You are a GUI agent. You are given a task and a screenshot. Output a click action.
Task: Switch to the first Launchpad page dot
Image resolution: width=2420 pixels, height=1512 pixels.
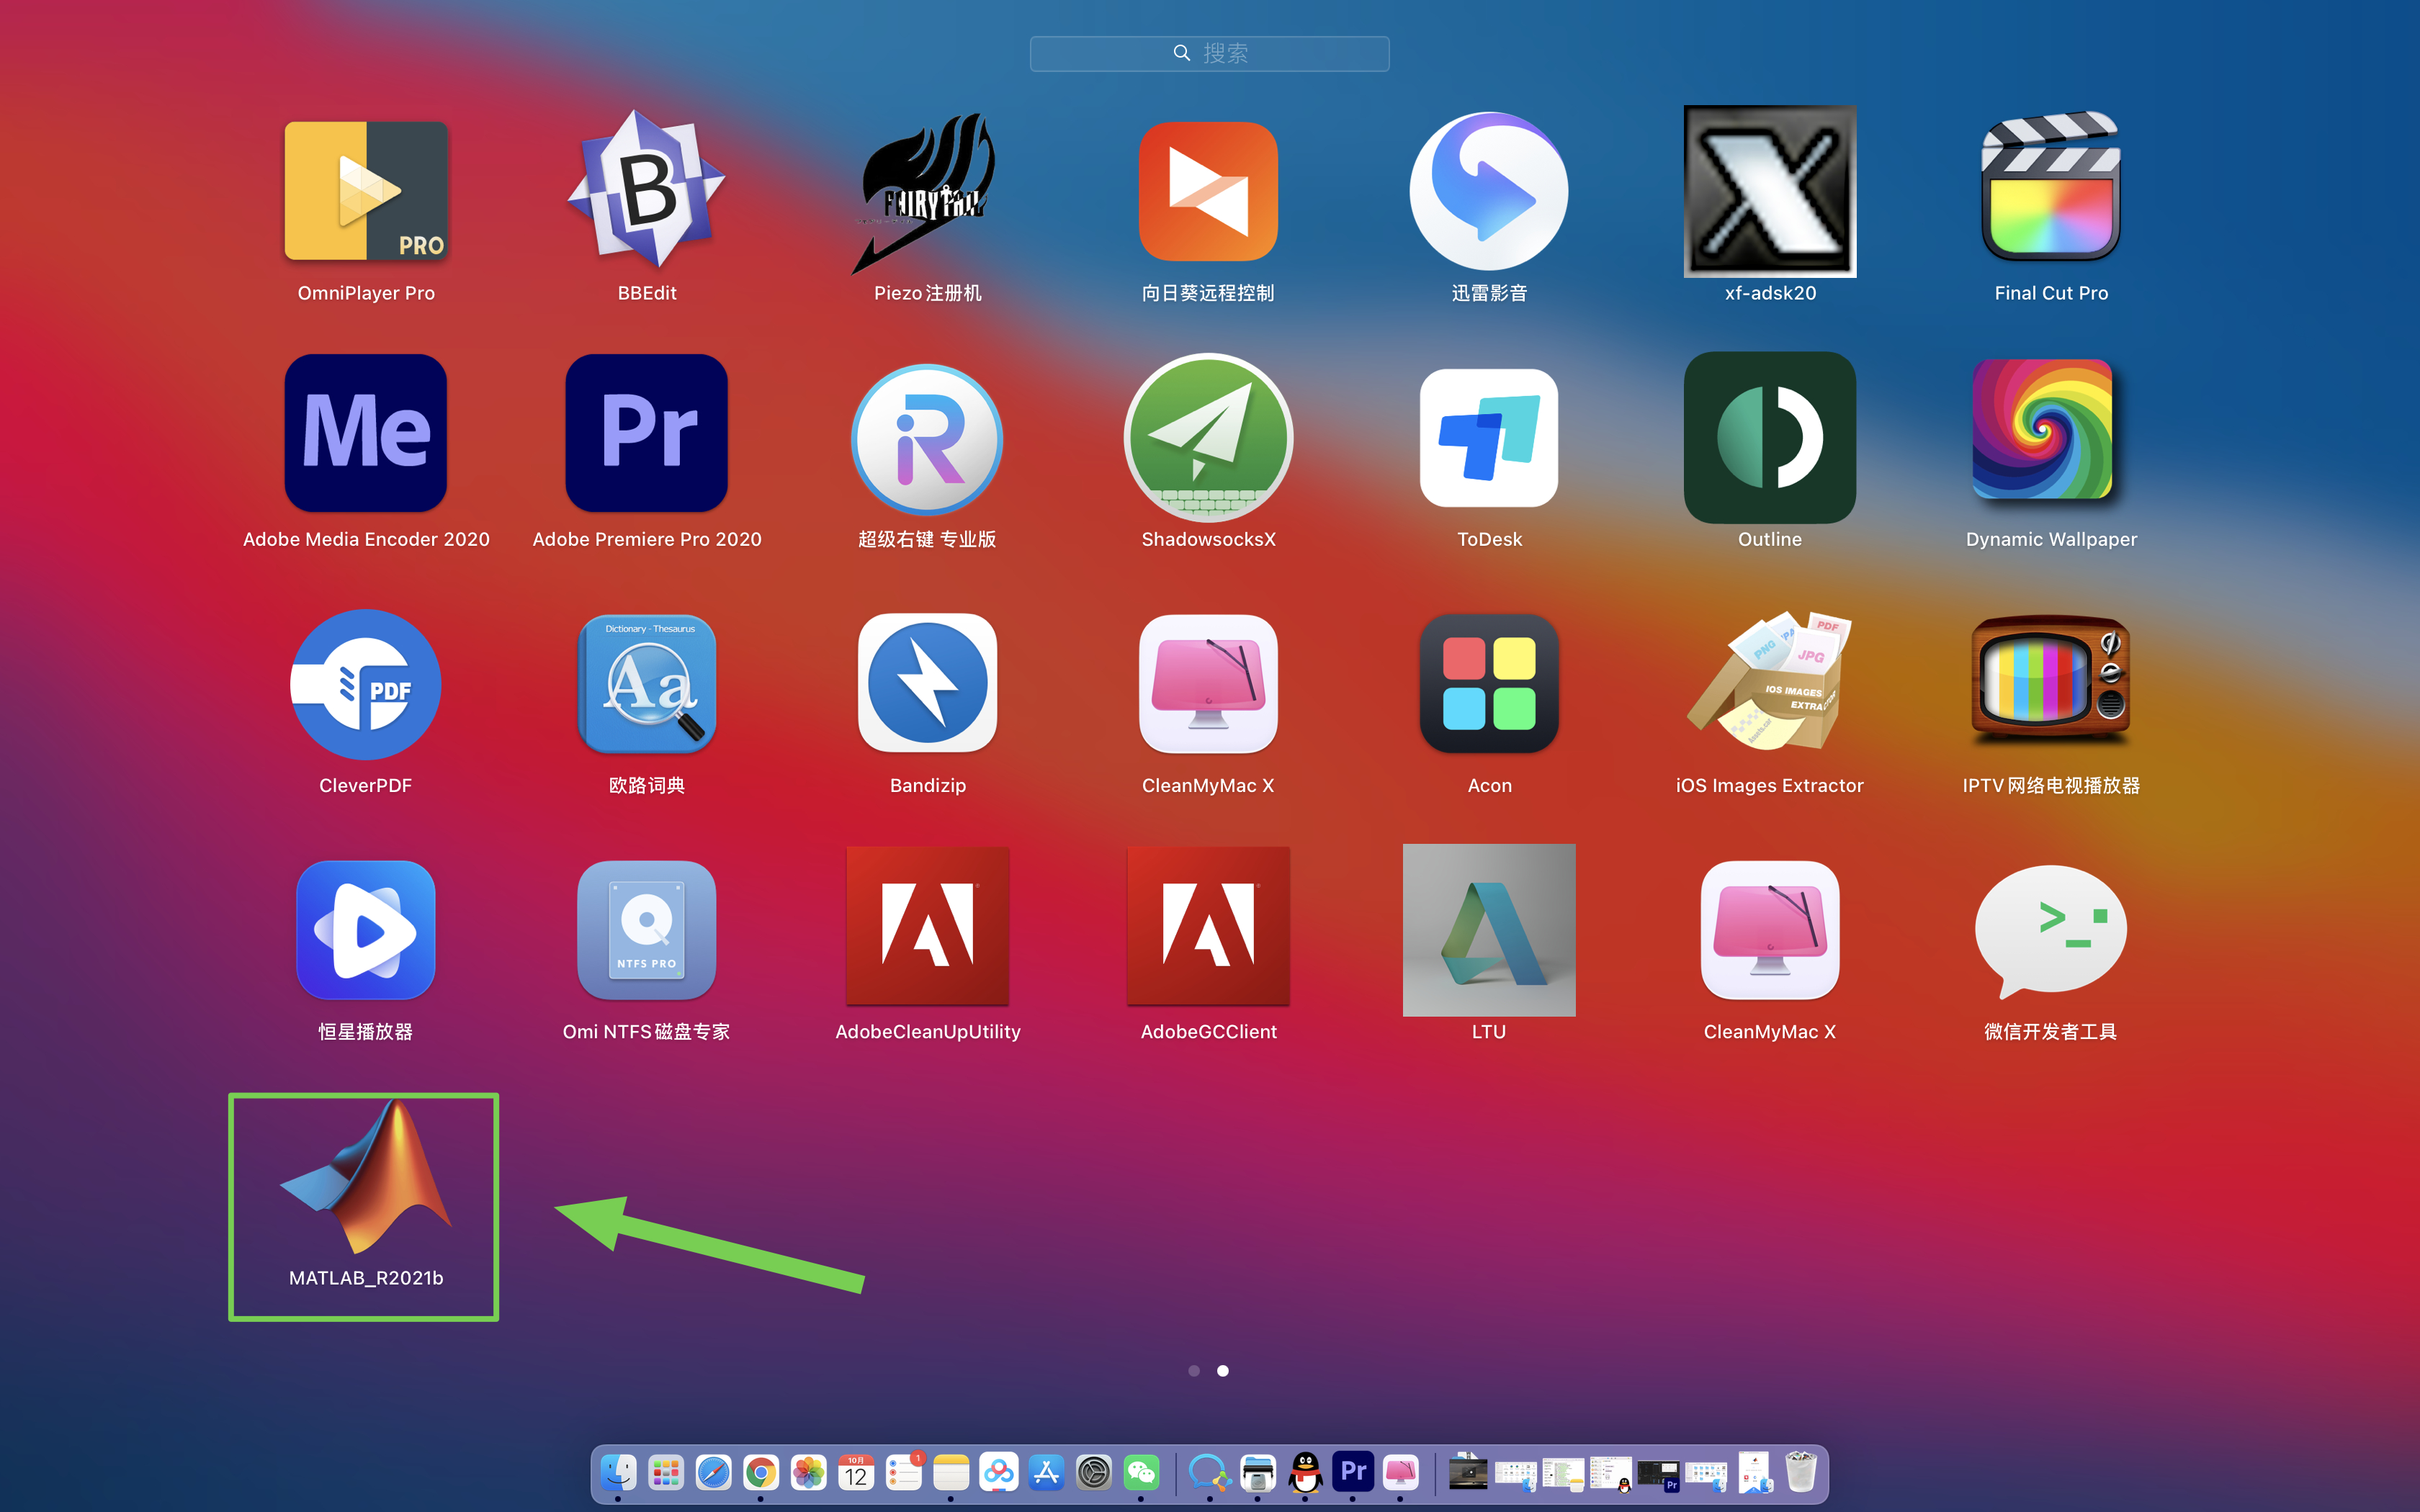(1193, 1371)
